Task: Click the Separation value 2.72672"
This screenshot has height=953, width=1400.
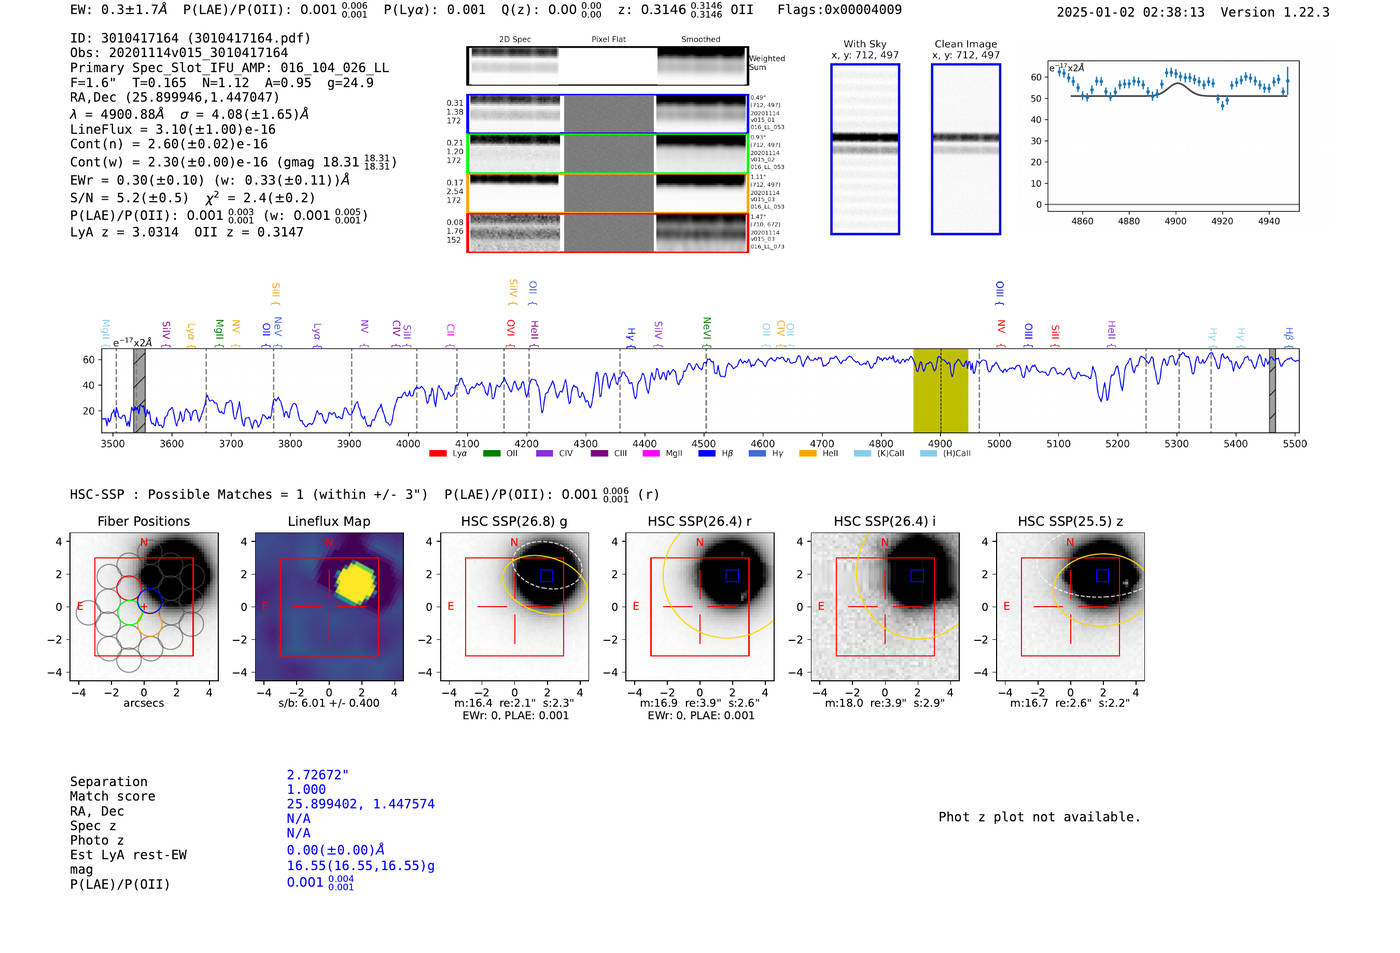Action: (318, 775)
